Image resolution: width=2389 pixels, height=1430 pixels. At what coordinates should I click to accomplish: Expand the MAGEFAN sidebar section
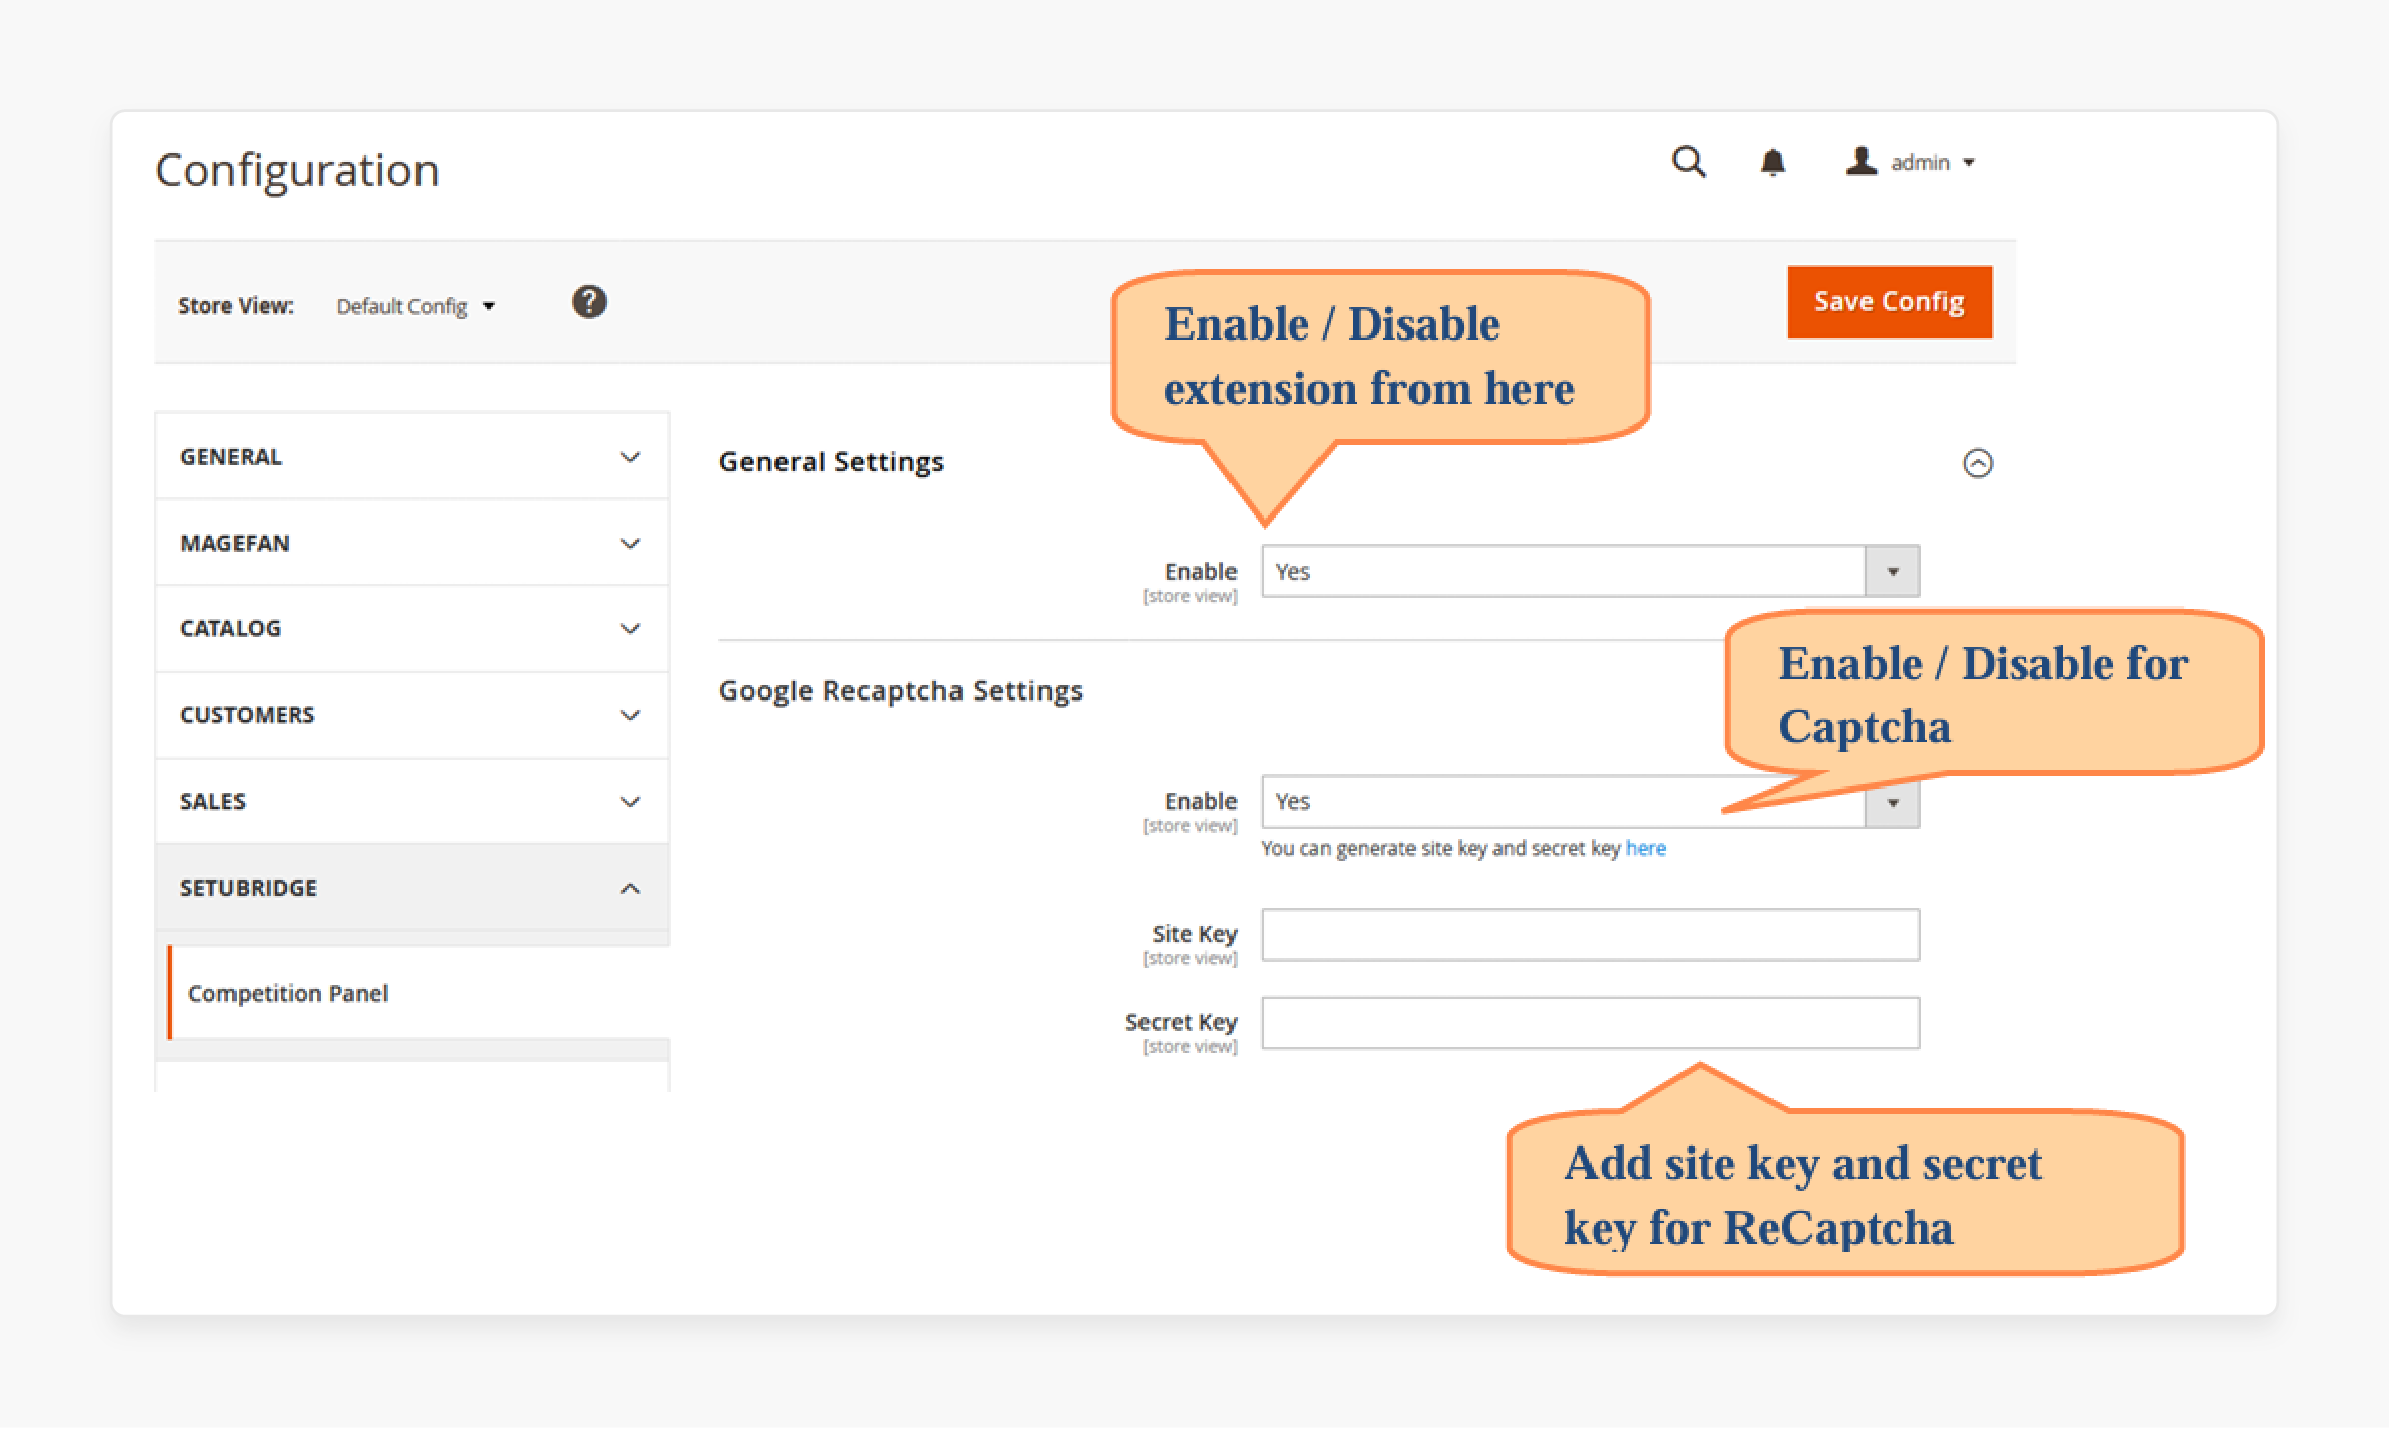click(x=412, y=543)
